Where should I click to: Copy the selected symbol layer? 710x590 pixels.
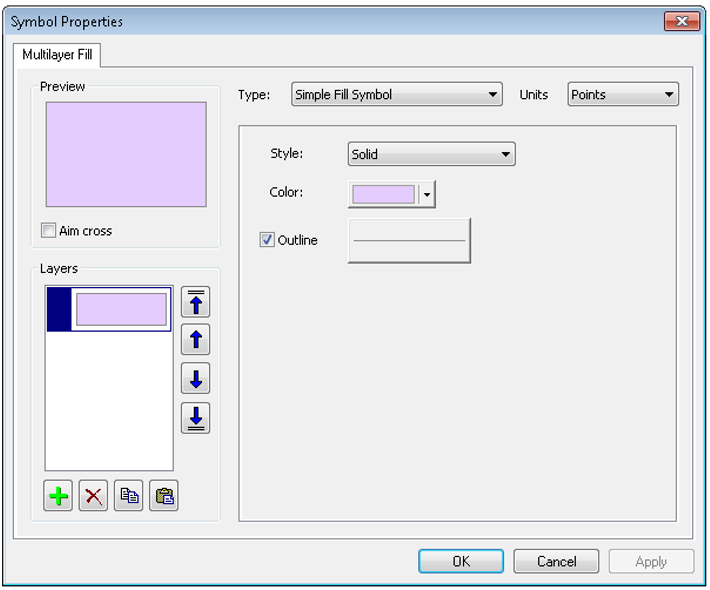129,496
